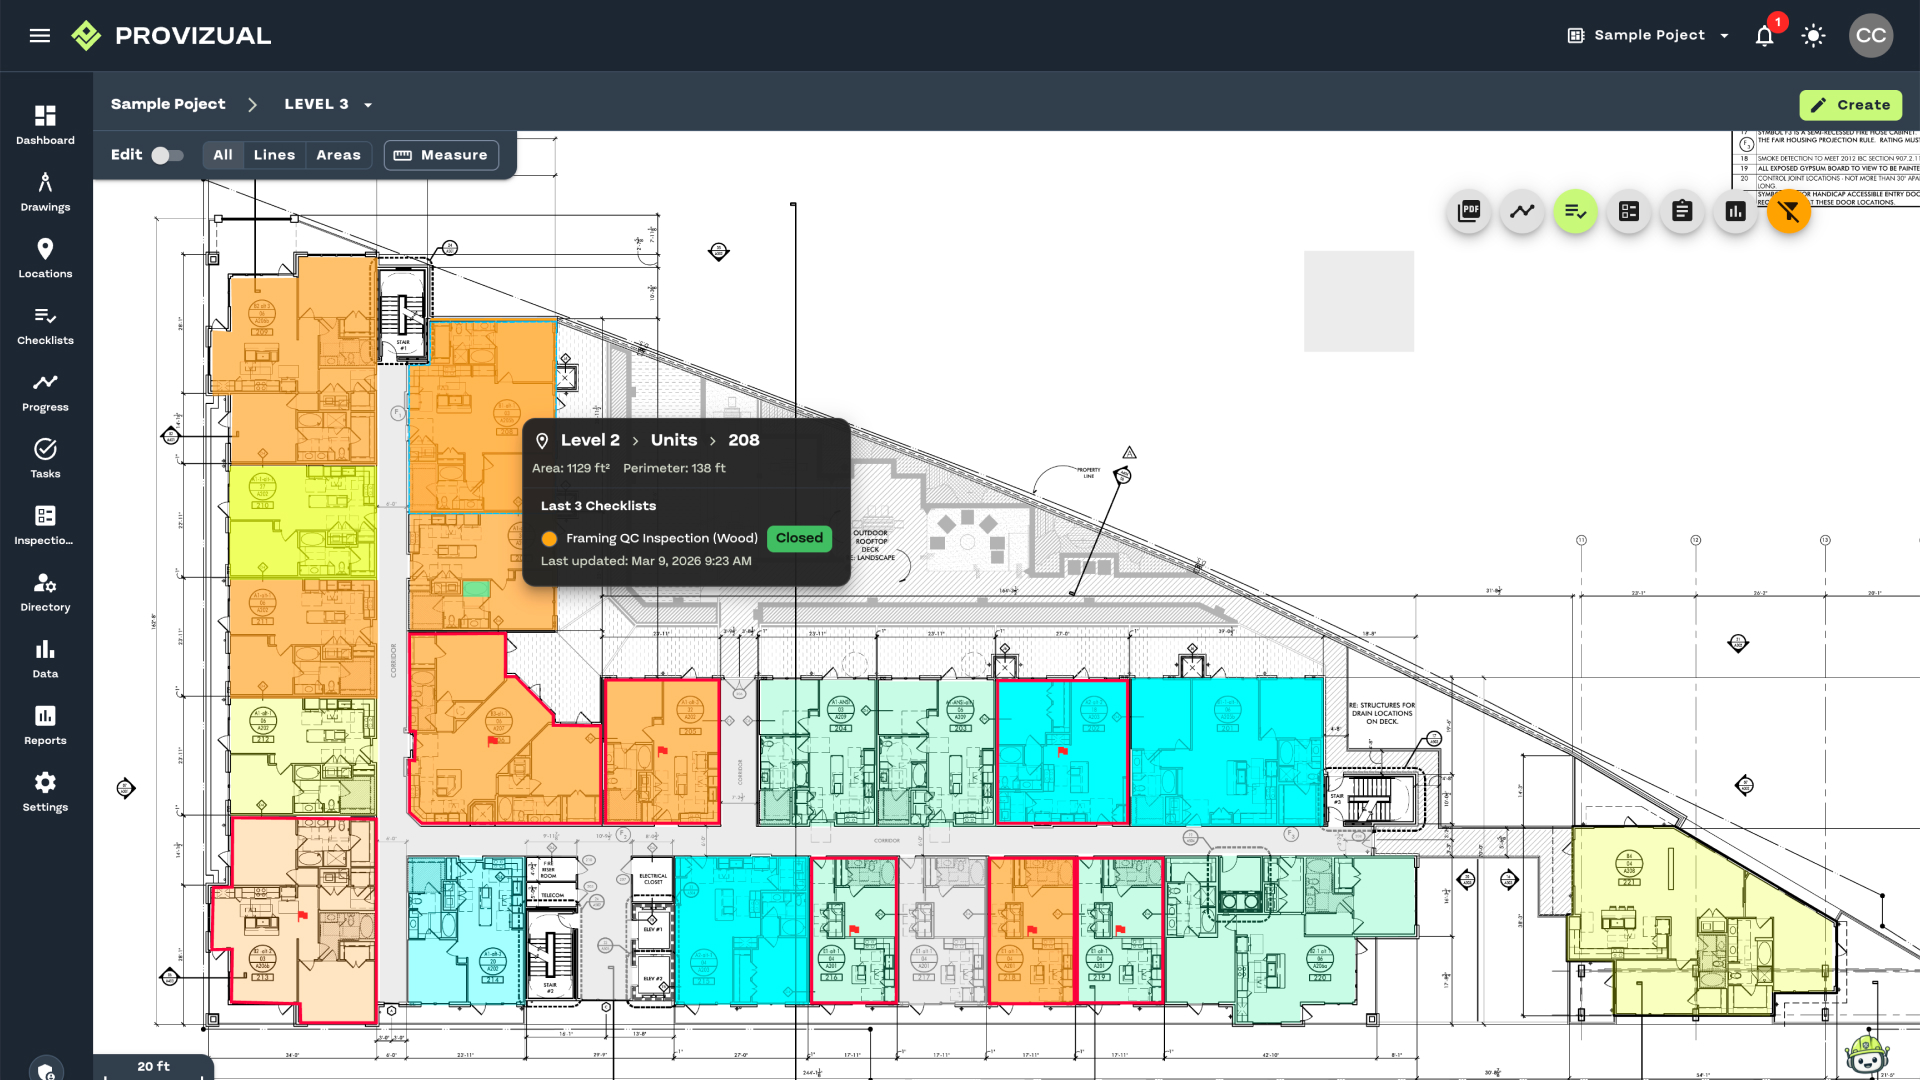1920x1080 pixels.
Task: Toggle the light/dark theme sun icon
Action: pos(1813,36)
